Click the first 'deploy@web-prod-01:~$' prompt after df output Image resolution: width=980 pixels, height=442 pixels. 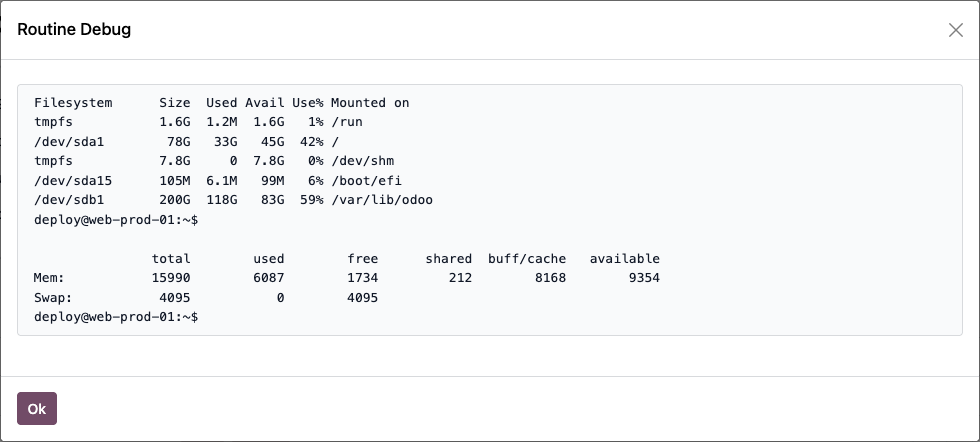pos(116,219)
